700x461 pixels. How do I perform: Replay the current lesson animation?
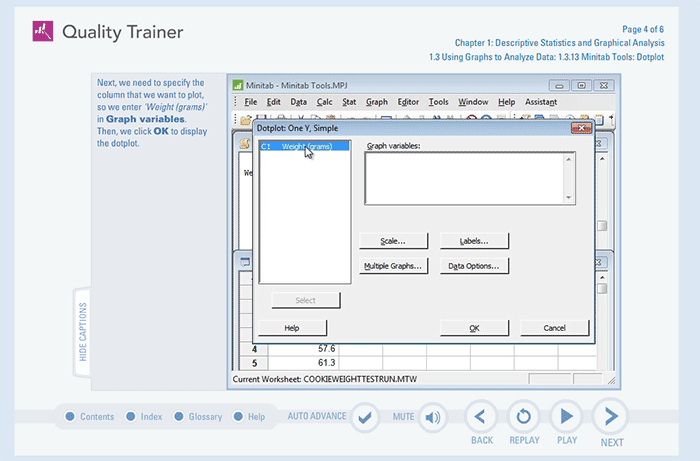[x=524, y=417]
